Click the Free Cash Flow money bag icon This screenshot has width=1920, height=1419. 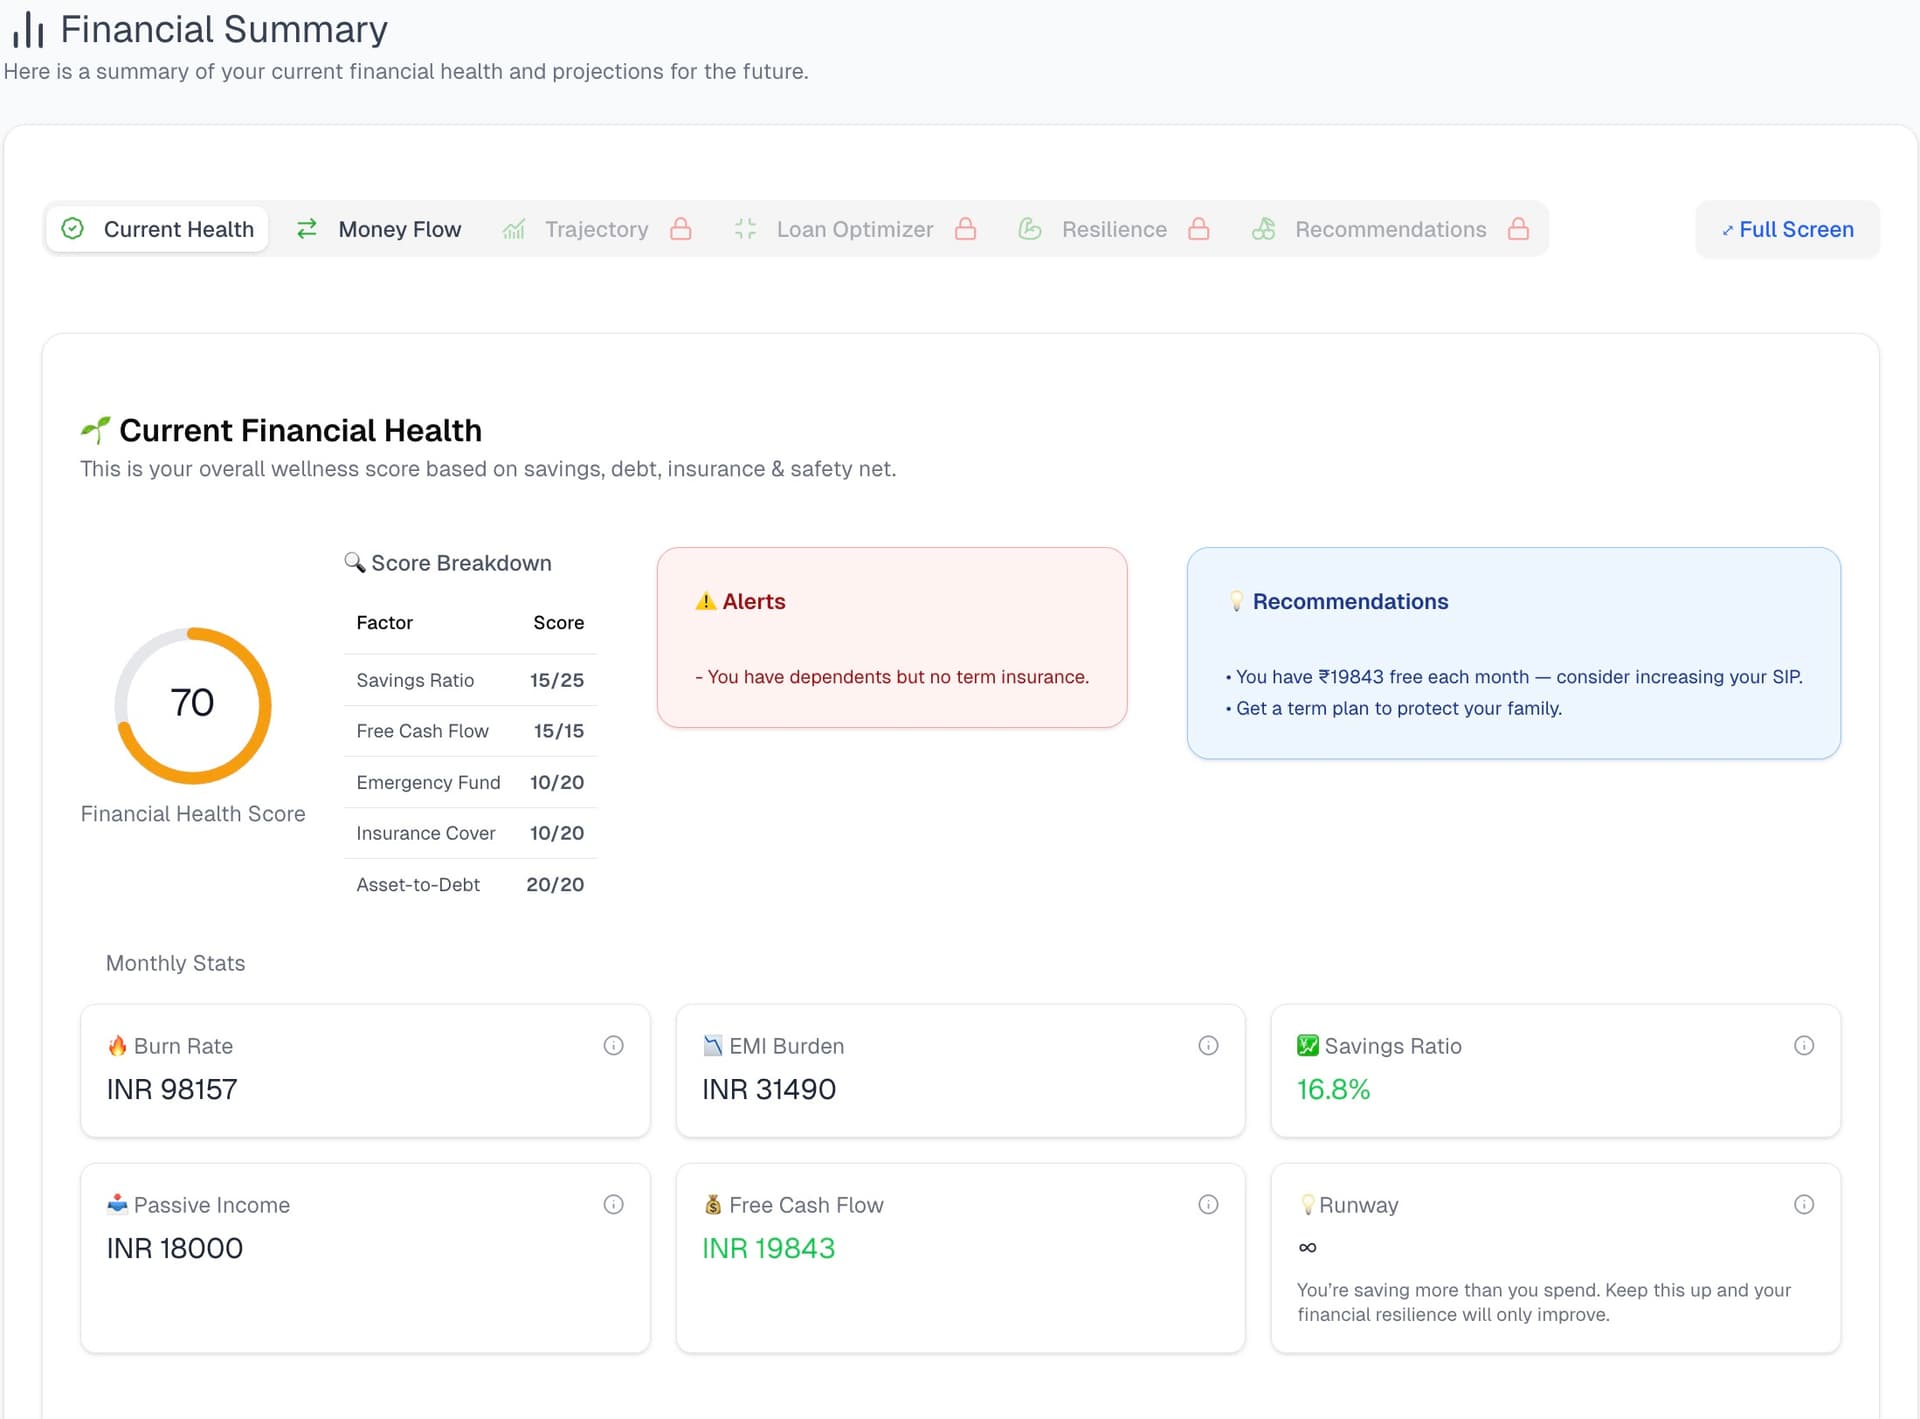coord(712,1204)
